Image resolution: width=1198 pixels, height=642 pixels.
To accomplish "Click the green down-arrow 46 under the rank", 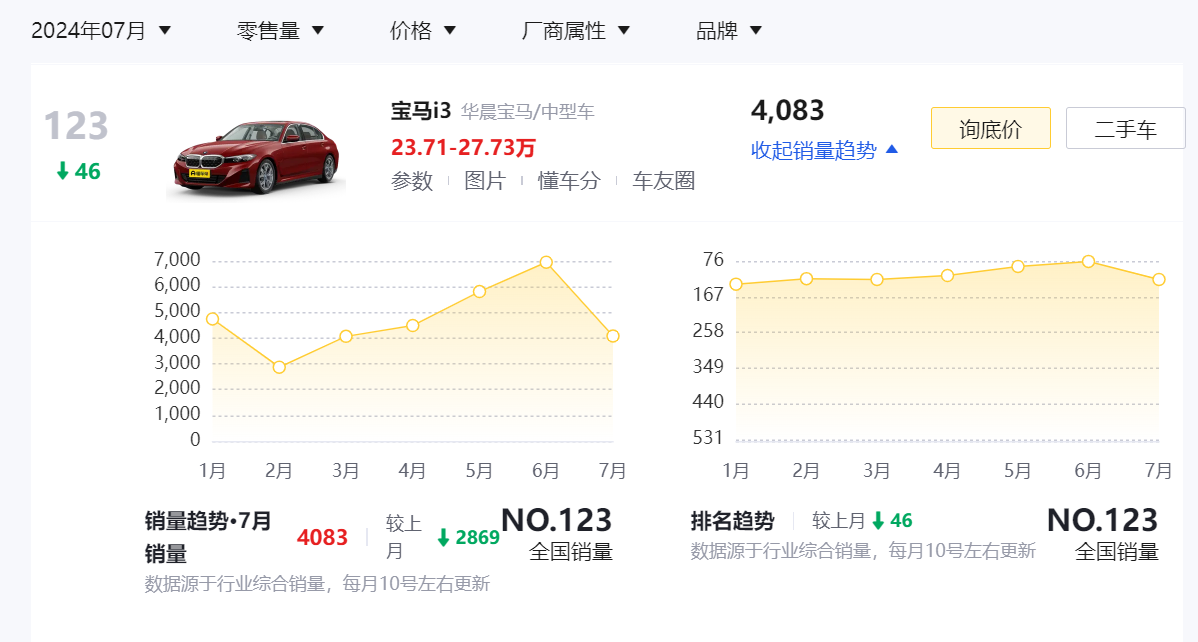I will coord(79,171).
